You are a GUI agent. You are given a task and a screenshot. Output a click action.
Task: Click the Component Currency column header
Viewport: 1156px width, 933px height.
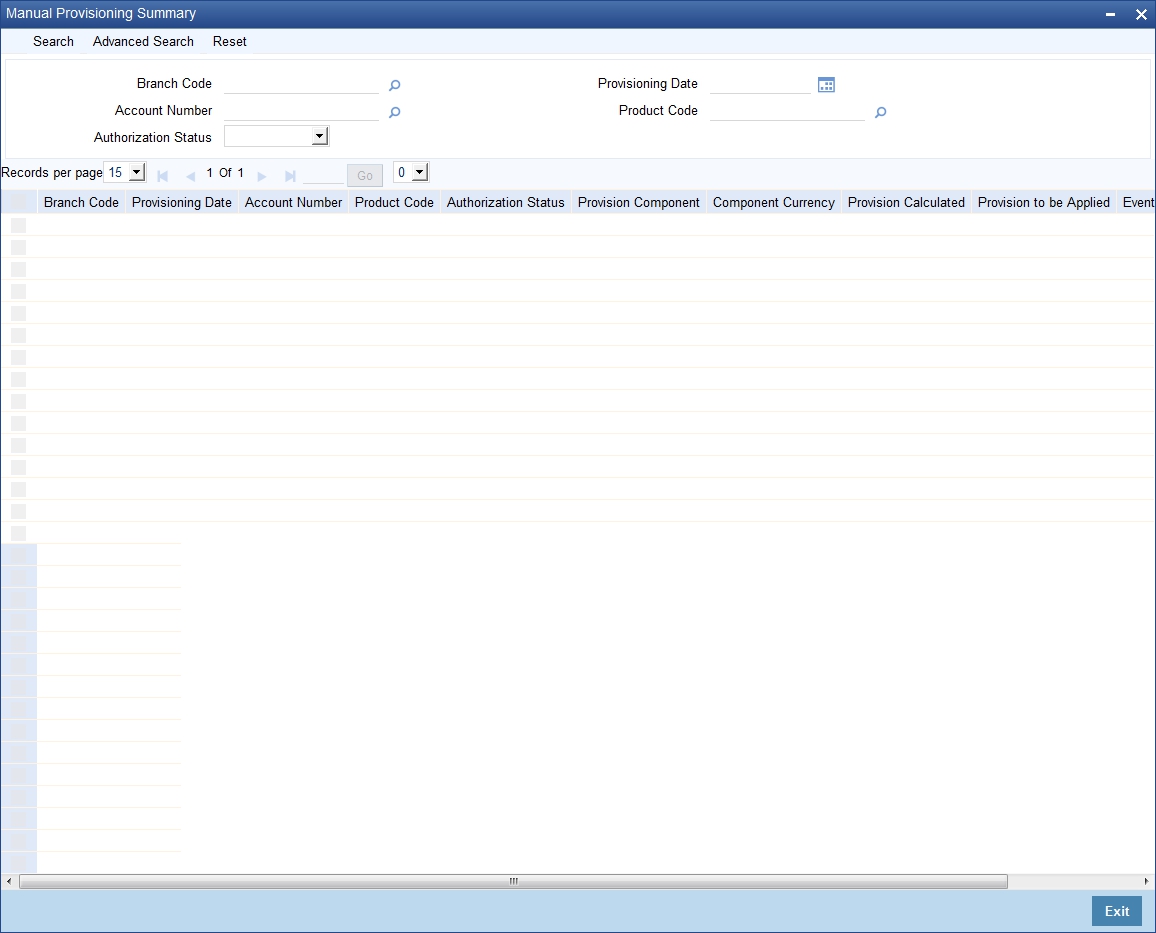(773, 202)
